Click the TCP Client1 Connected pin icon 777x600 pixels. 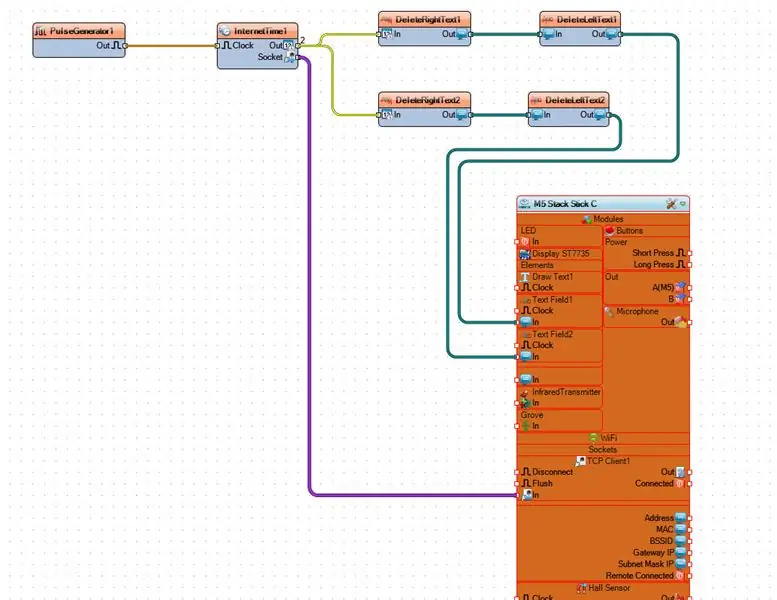pyautogui.click(x=680, y=484)
